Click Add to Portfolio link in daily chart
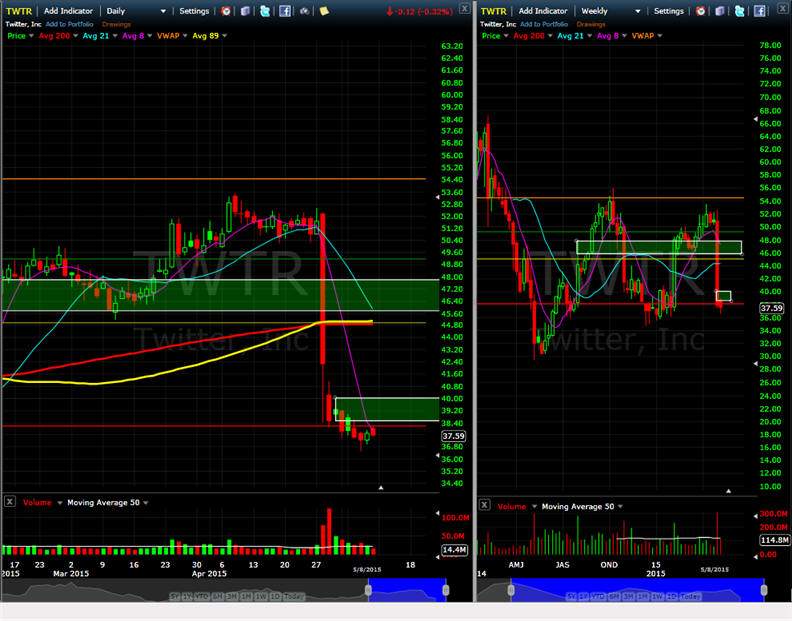This screenshot has height=621, width=792. 69,24
